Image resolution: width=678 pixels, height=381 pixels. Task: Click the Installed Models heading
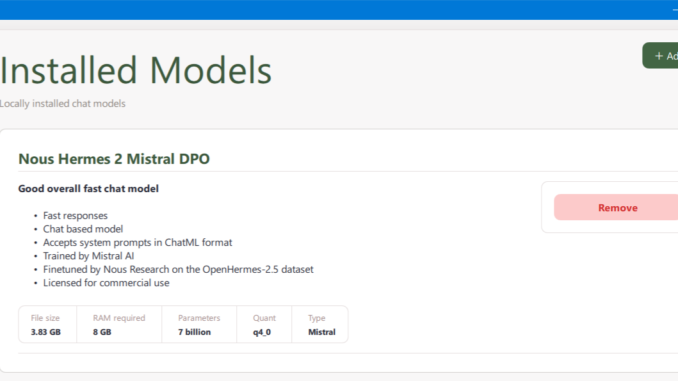(135, 70)
